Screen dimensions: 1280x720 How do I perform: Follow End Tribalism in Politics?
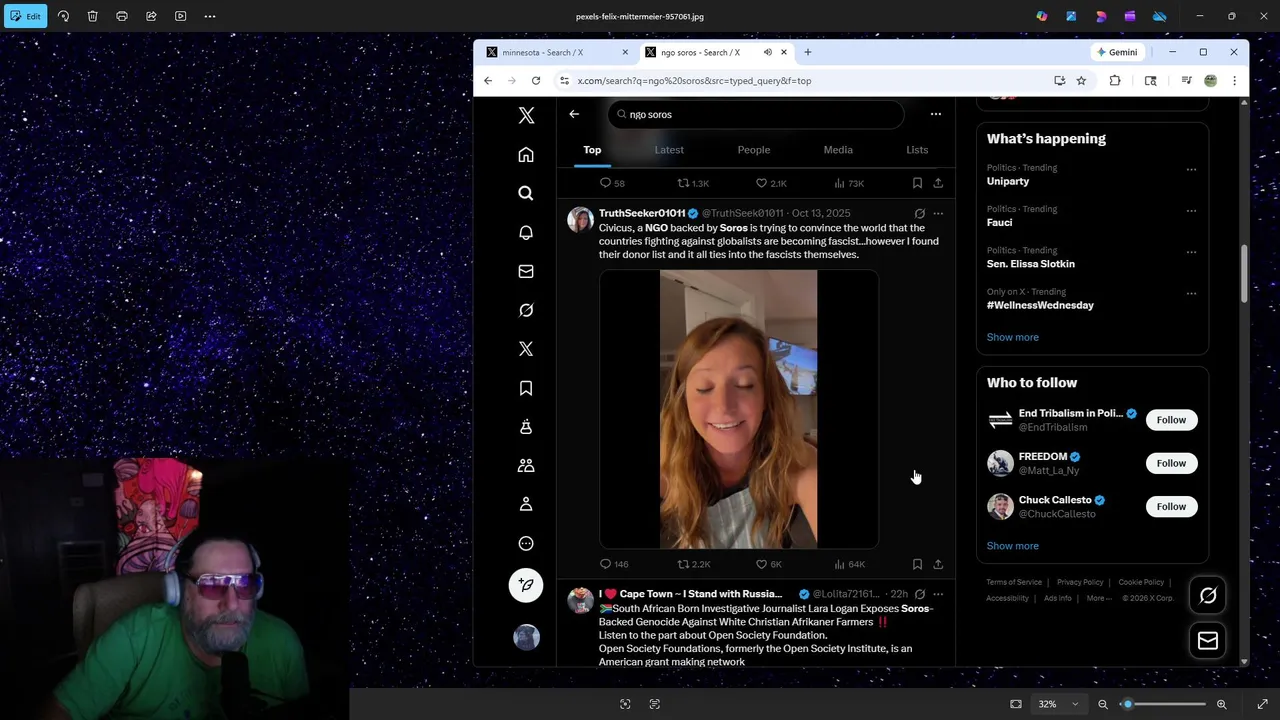coord(1171,420)
